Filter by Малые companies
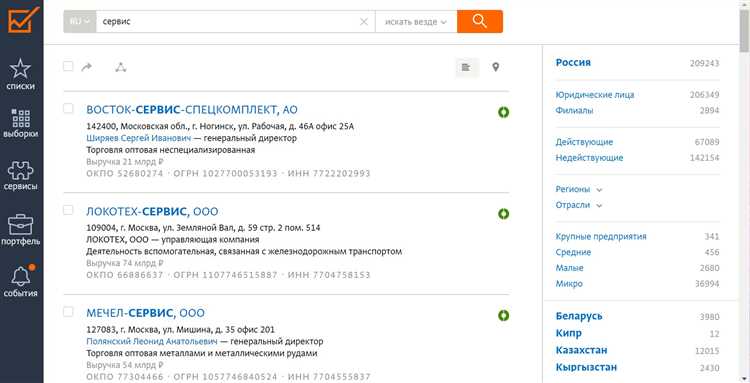Image resolution: width=750 pixels, height=383 pixels. pos(570,268)
